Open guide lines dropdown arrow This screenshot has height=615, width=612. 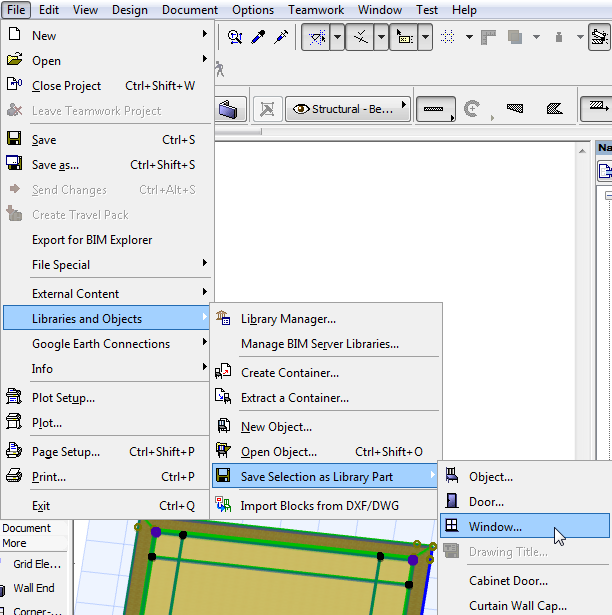(x=337, y=37)
